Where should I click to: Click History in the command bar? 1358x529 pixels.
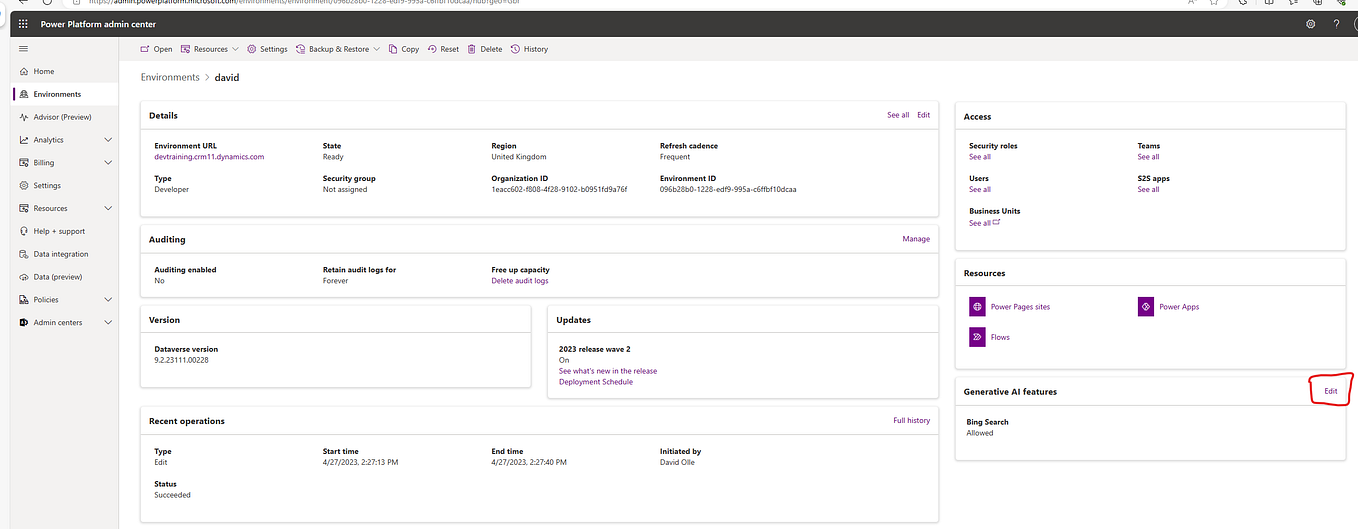coord(529,49)
